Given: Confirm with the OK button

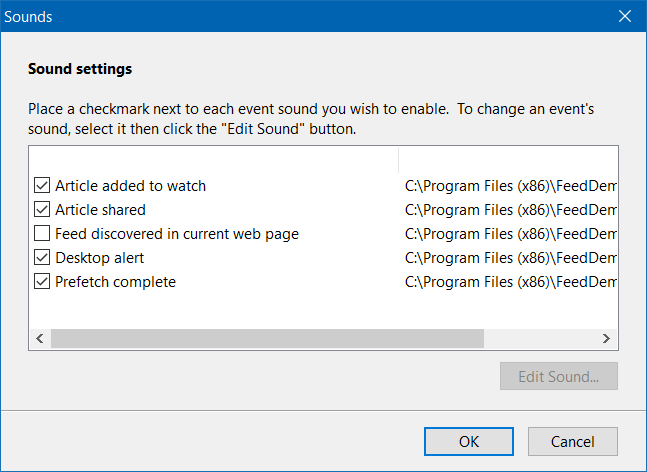Looking at the screenshot, I should 469,441.
